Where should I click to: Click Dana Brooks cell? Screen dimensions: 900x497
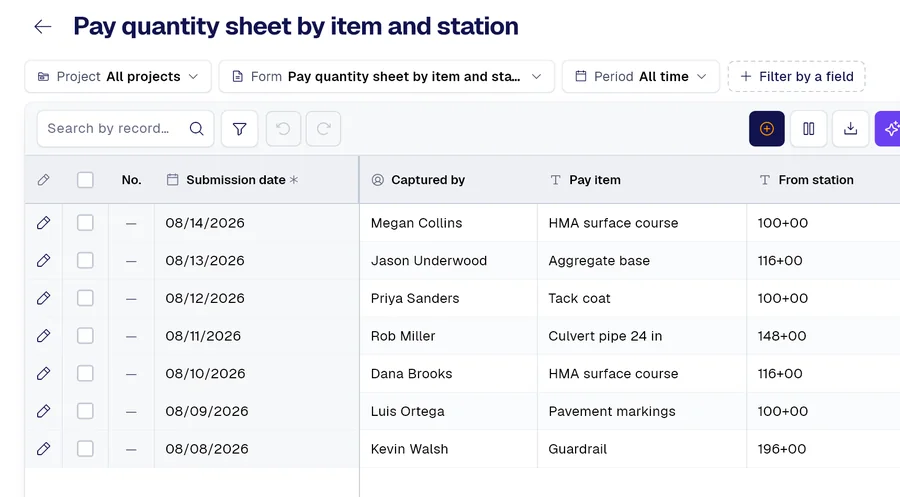449,374
